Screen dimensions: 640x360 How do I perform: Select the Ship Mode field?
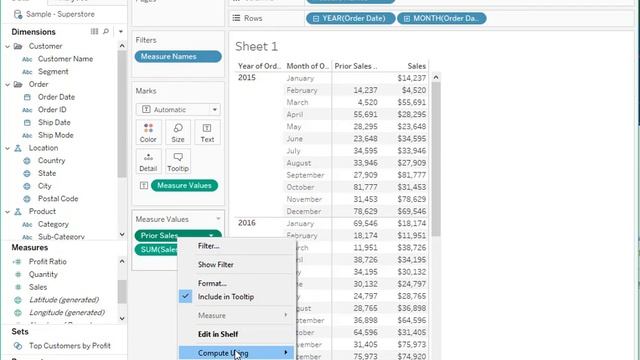pyautogui.click(x=56, y=135)
